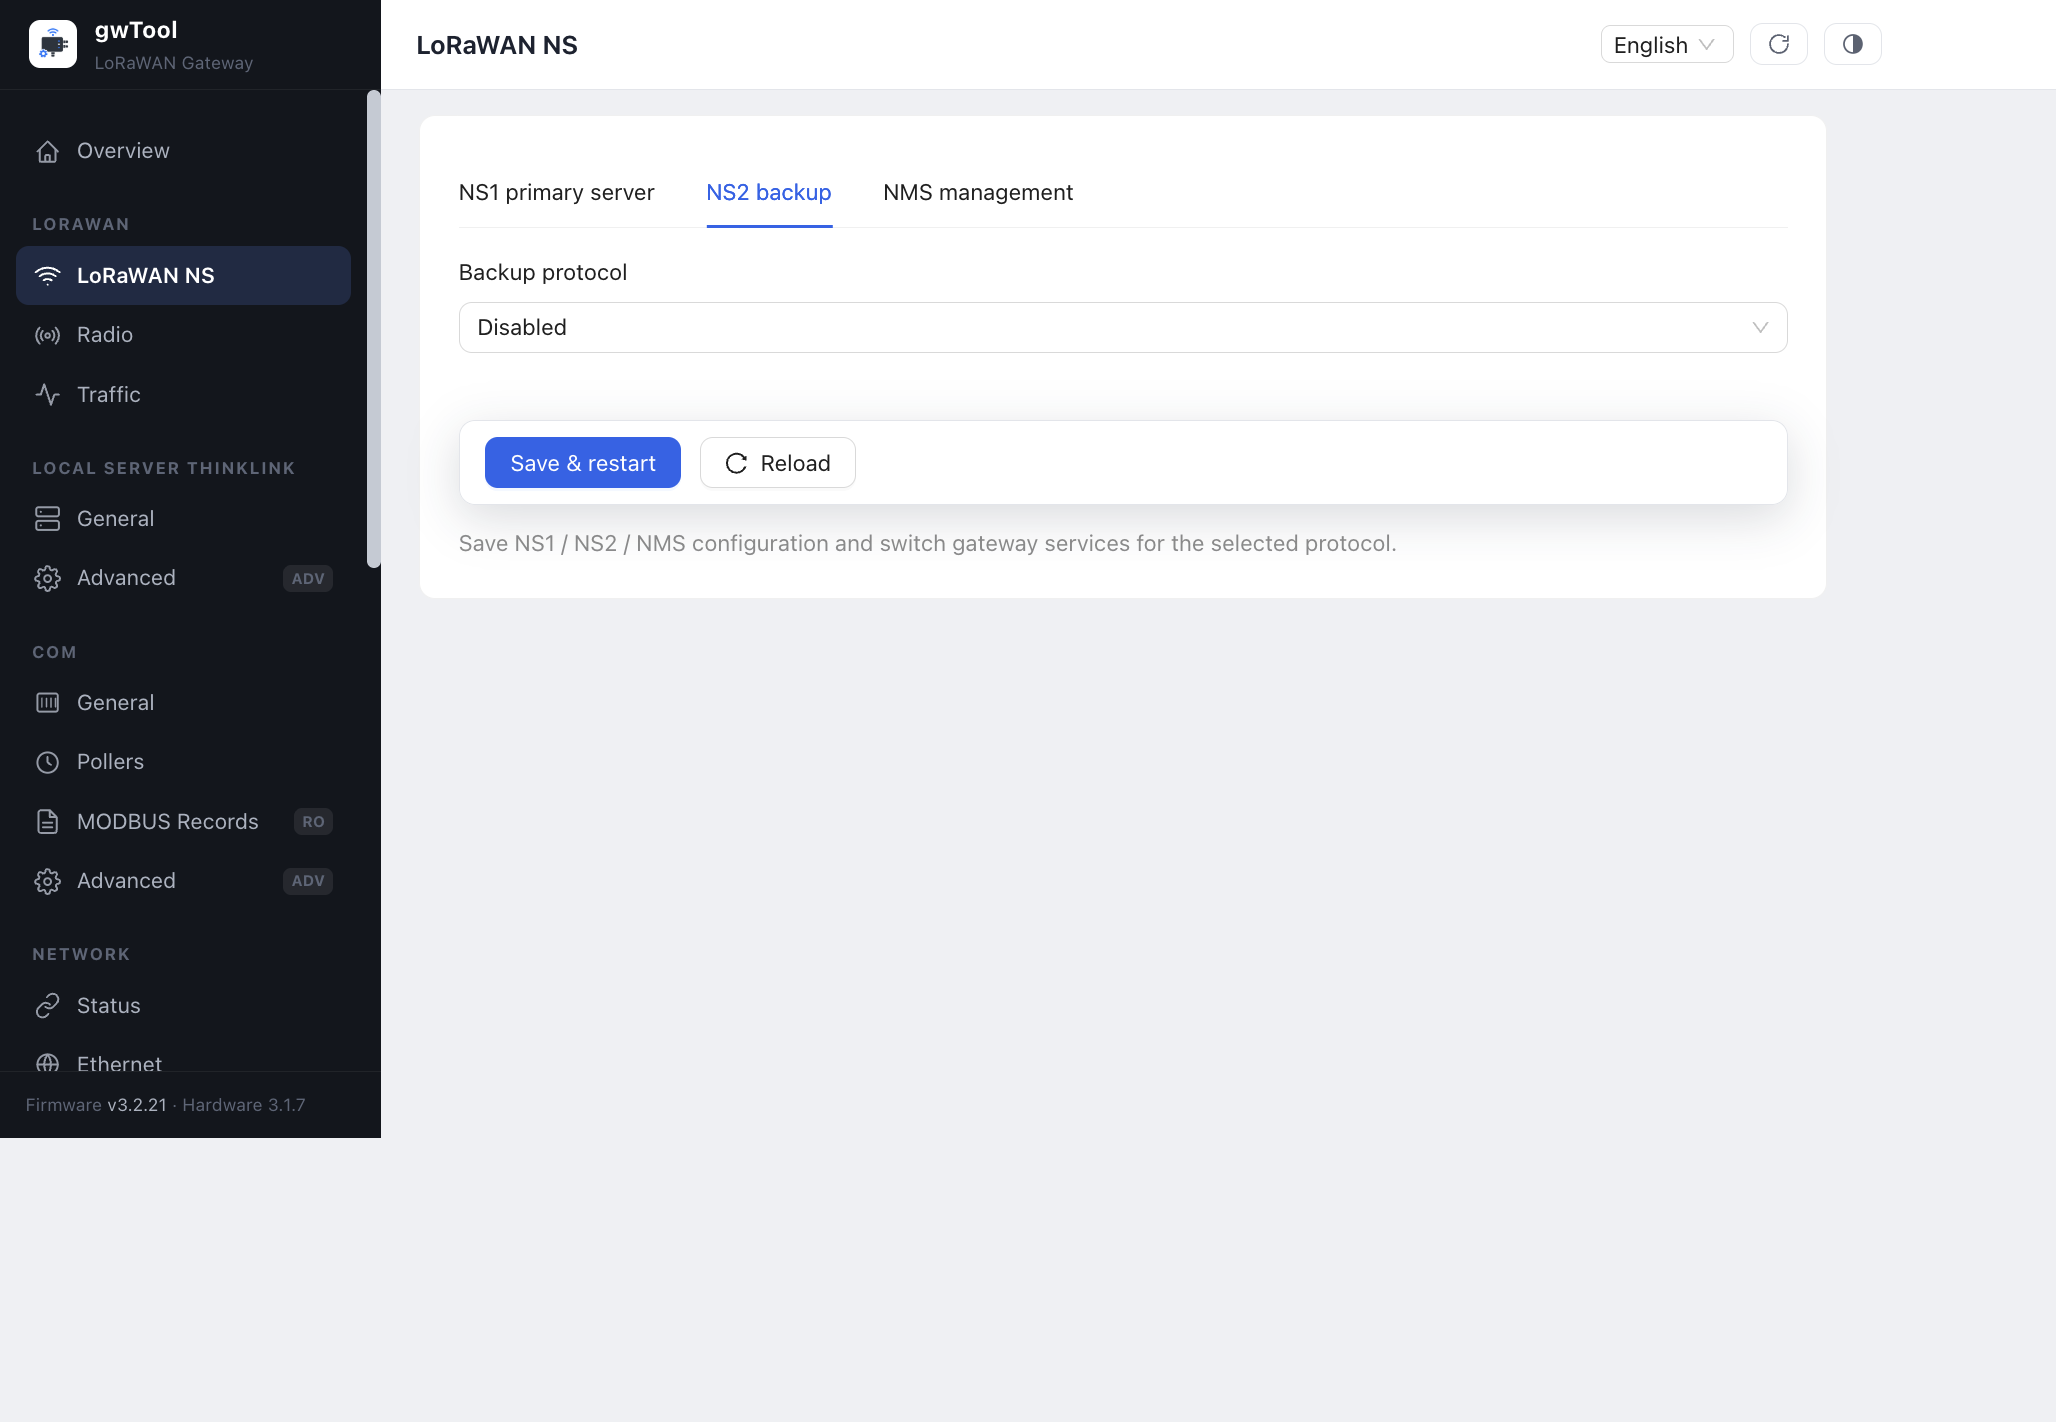This screenshot has width=2056, height=1422.
Task: Click the Reload button
Action: 778,463
